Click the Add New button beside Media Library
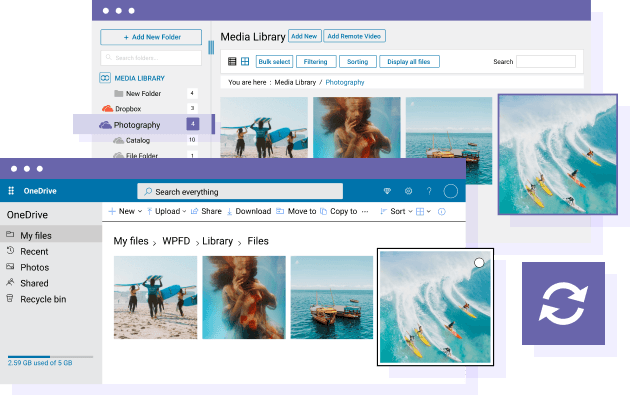 point(305,36)
